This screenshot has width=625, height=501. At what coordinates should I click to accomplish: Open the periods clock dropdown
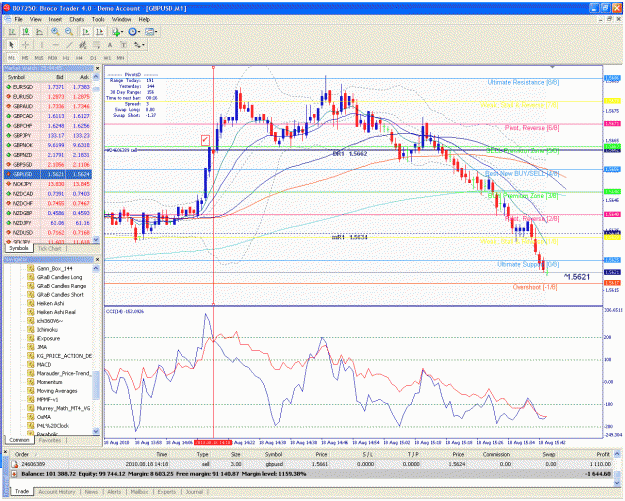point(134,31)
